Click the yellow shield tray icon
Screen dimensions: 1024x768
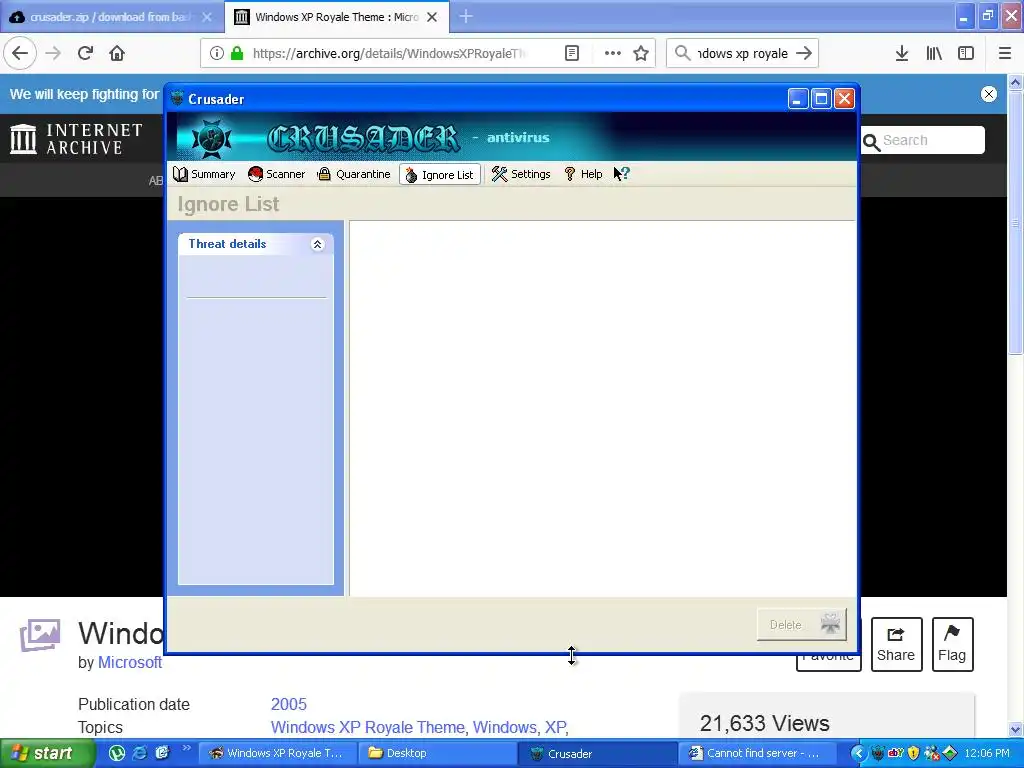(914, 753)
